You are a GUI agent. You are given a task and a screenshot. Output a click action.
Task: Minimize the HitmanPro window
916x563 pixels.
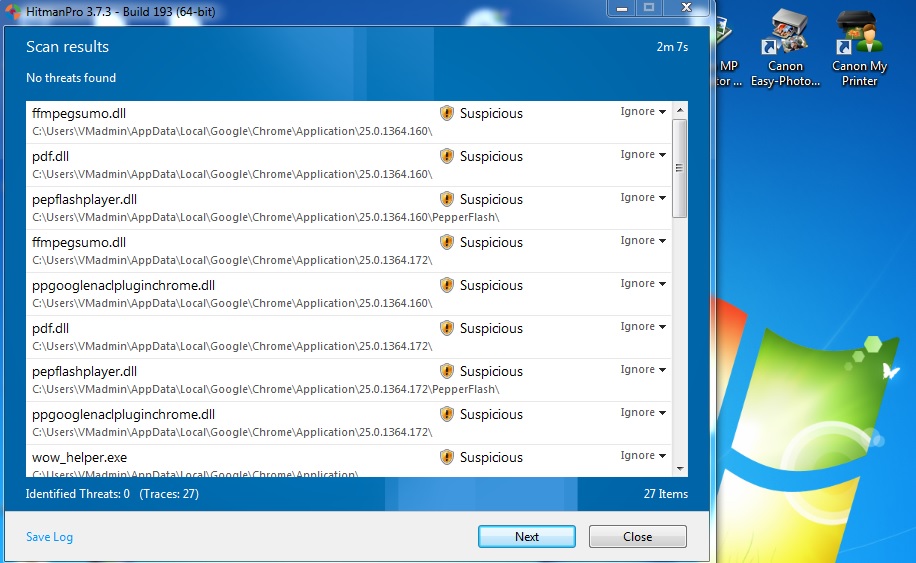pos(622,8)
